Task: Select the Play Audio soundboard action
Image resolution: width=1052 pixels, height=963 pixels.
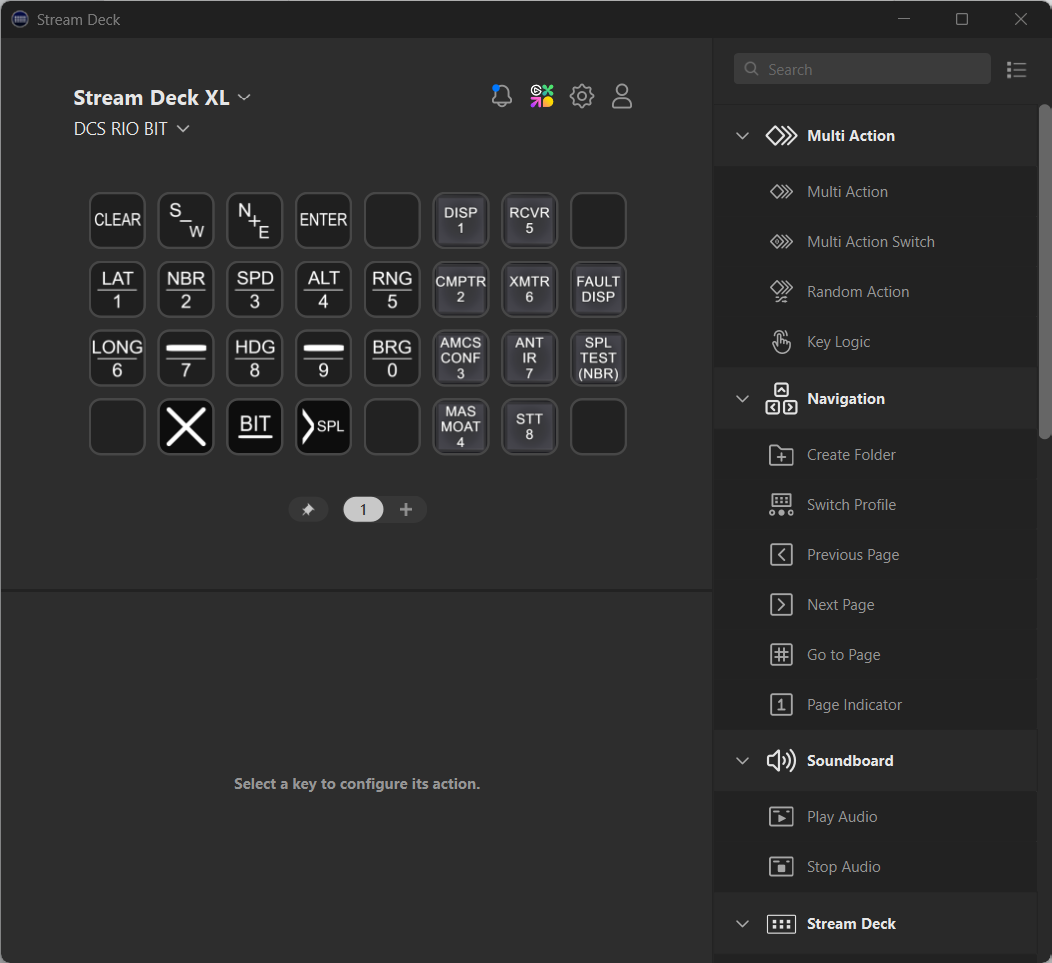Action: pyautogui.click(x=843, y=816)
